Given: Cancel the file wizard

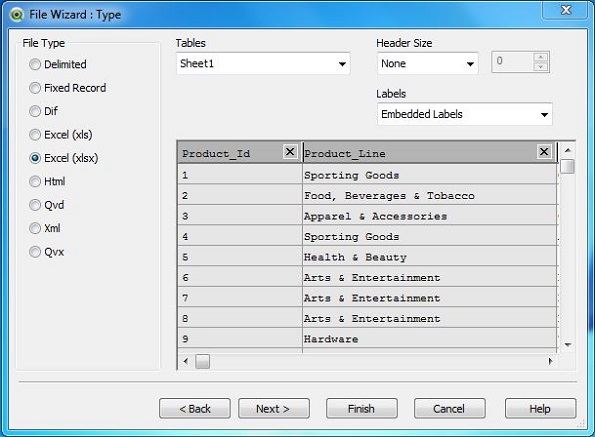Looking at the screenshot, I should (449, 409).
